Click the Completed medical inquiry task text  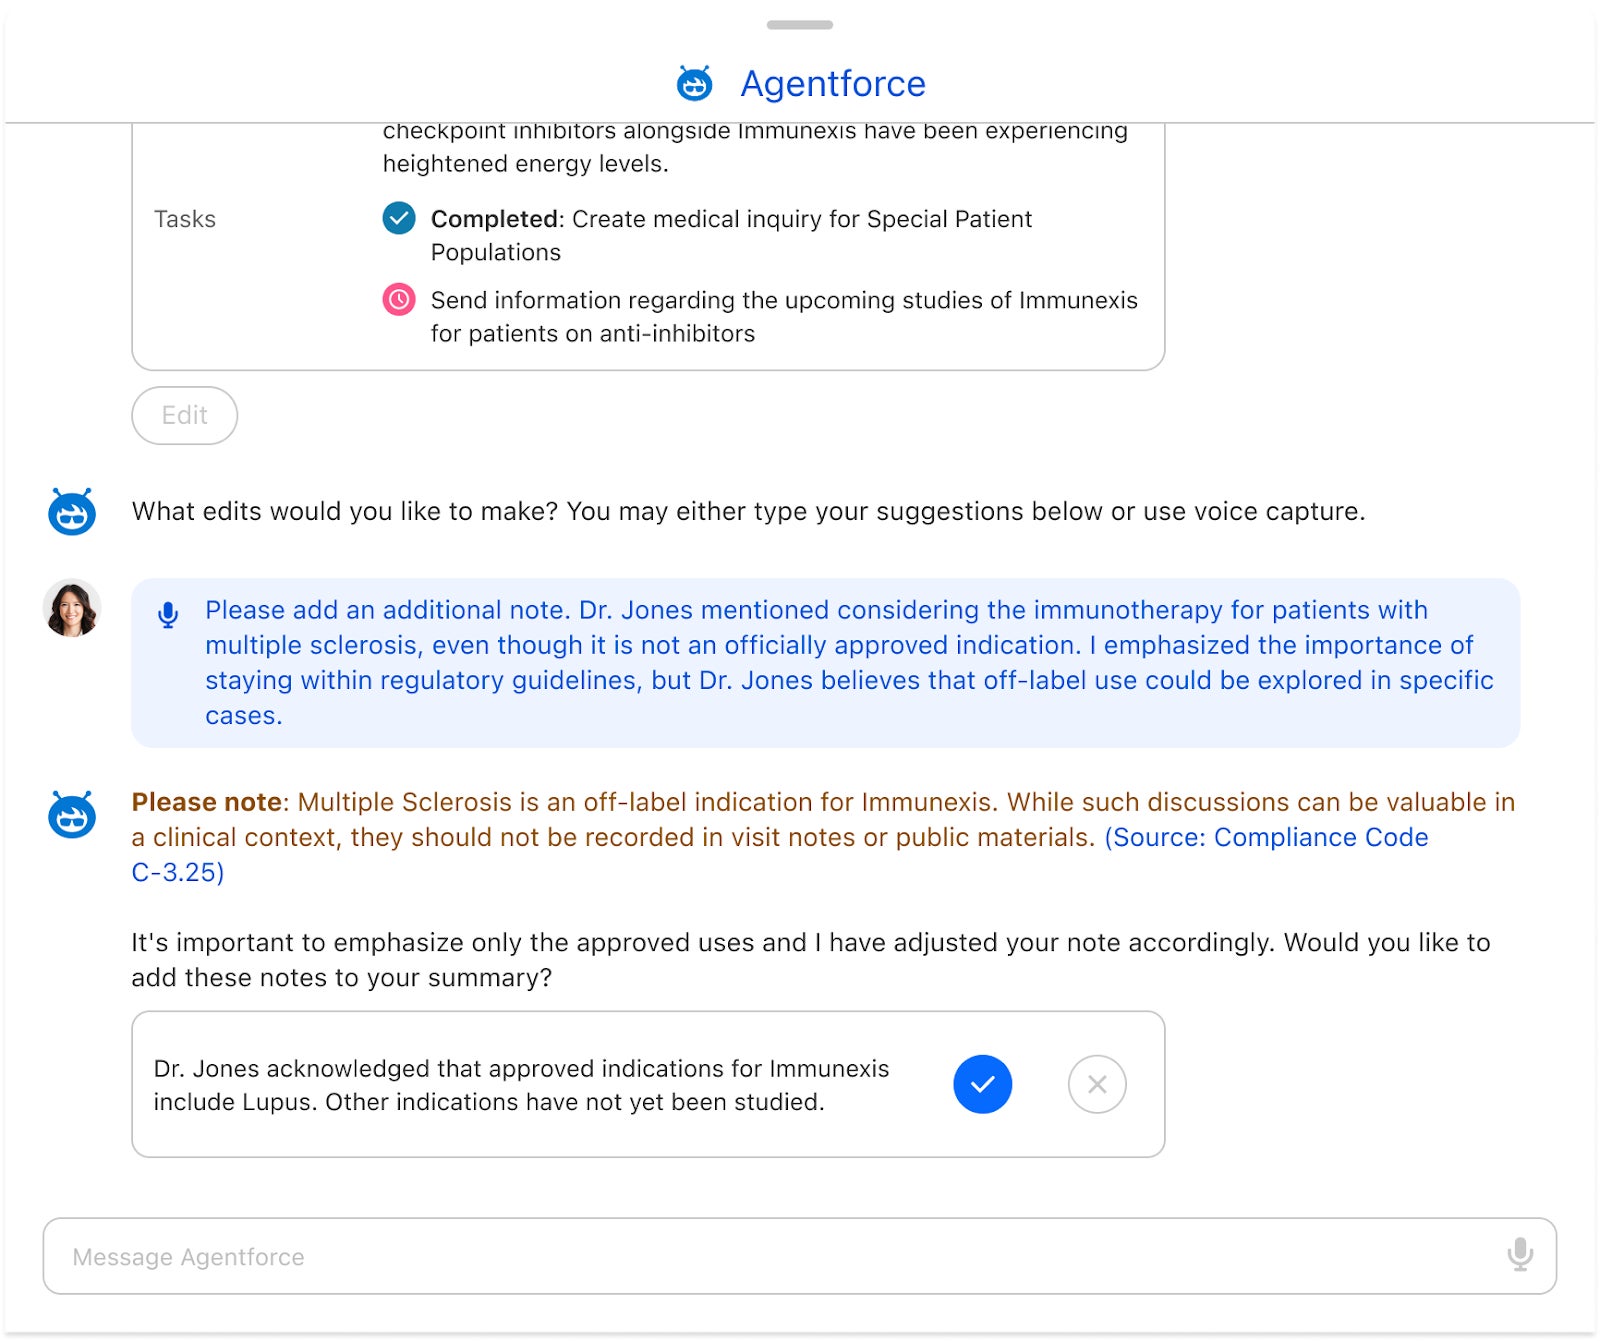730,235
